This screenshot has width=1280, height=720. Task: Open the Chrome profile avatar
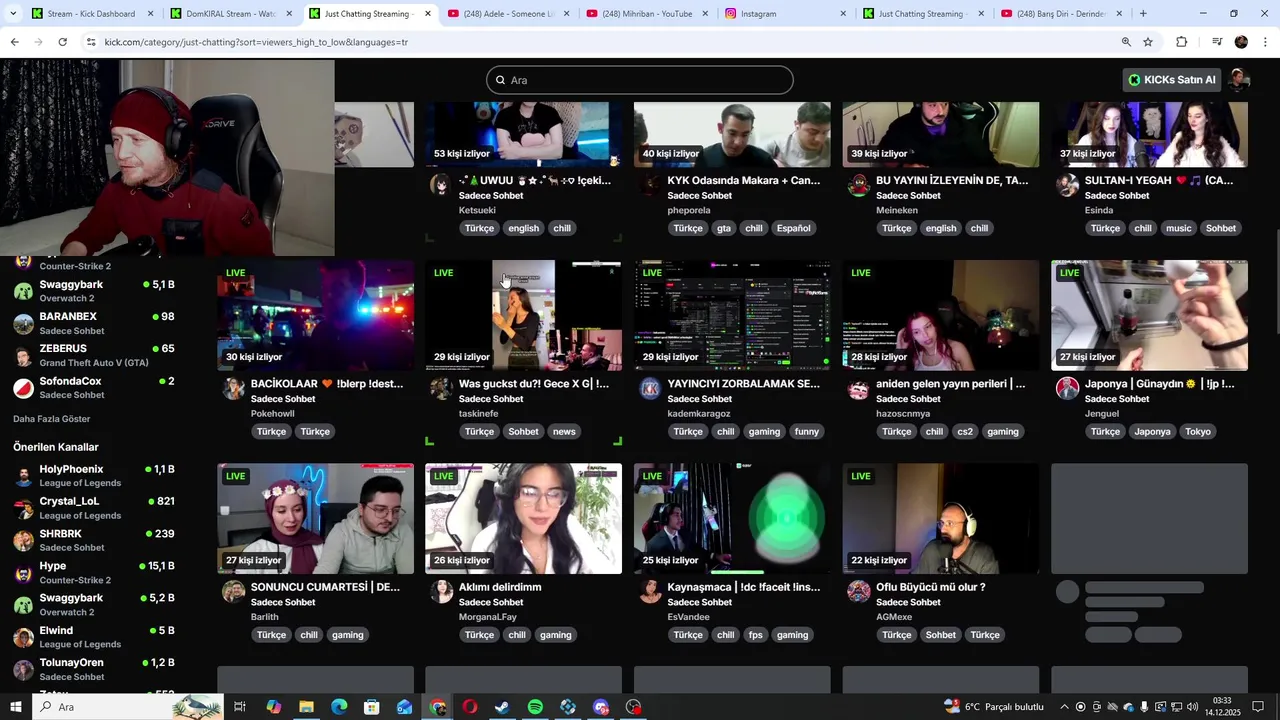[x=1241, y=42]
